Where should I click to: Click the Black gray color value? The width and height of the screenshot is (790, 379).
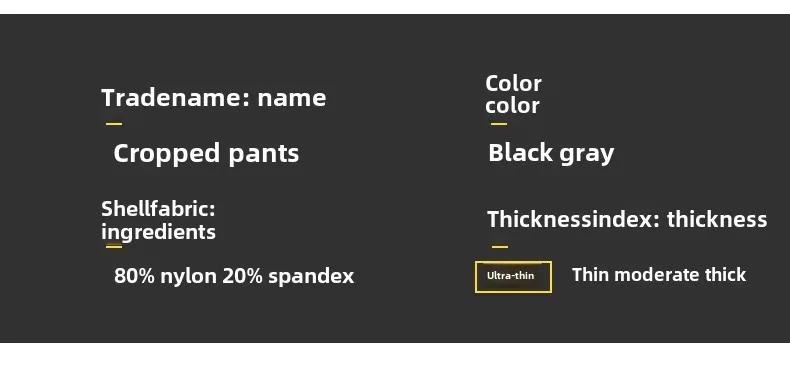tap(551, 153)
